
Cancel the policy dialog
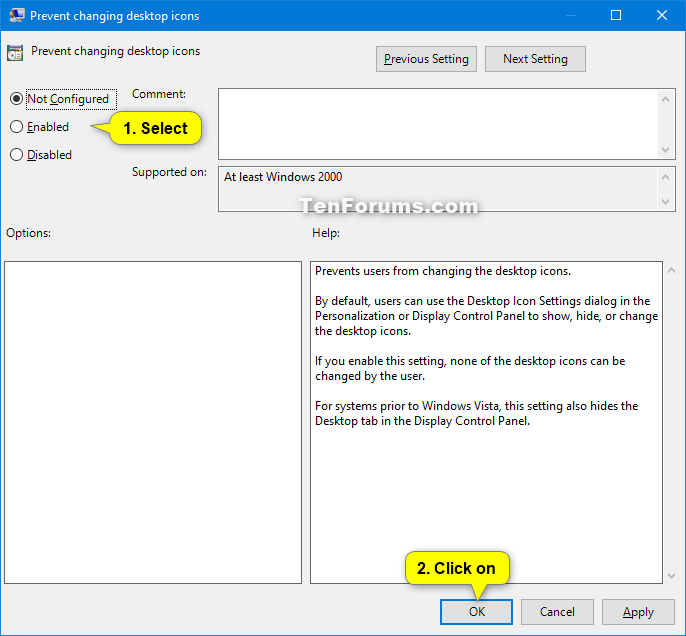(x=557, y=612)
